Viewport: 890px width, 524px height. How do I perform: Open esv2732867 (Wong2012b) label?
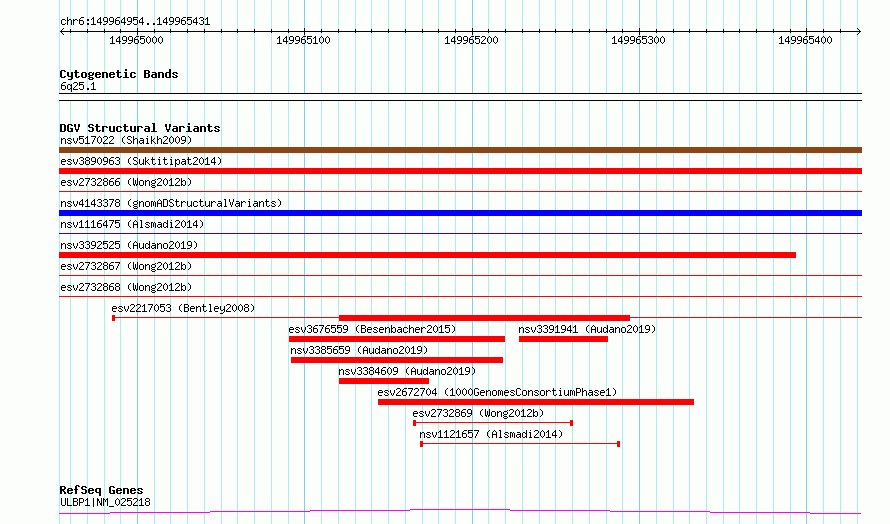(126, 266)
